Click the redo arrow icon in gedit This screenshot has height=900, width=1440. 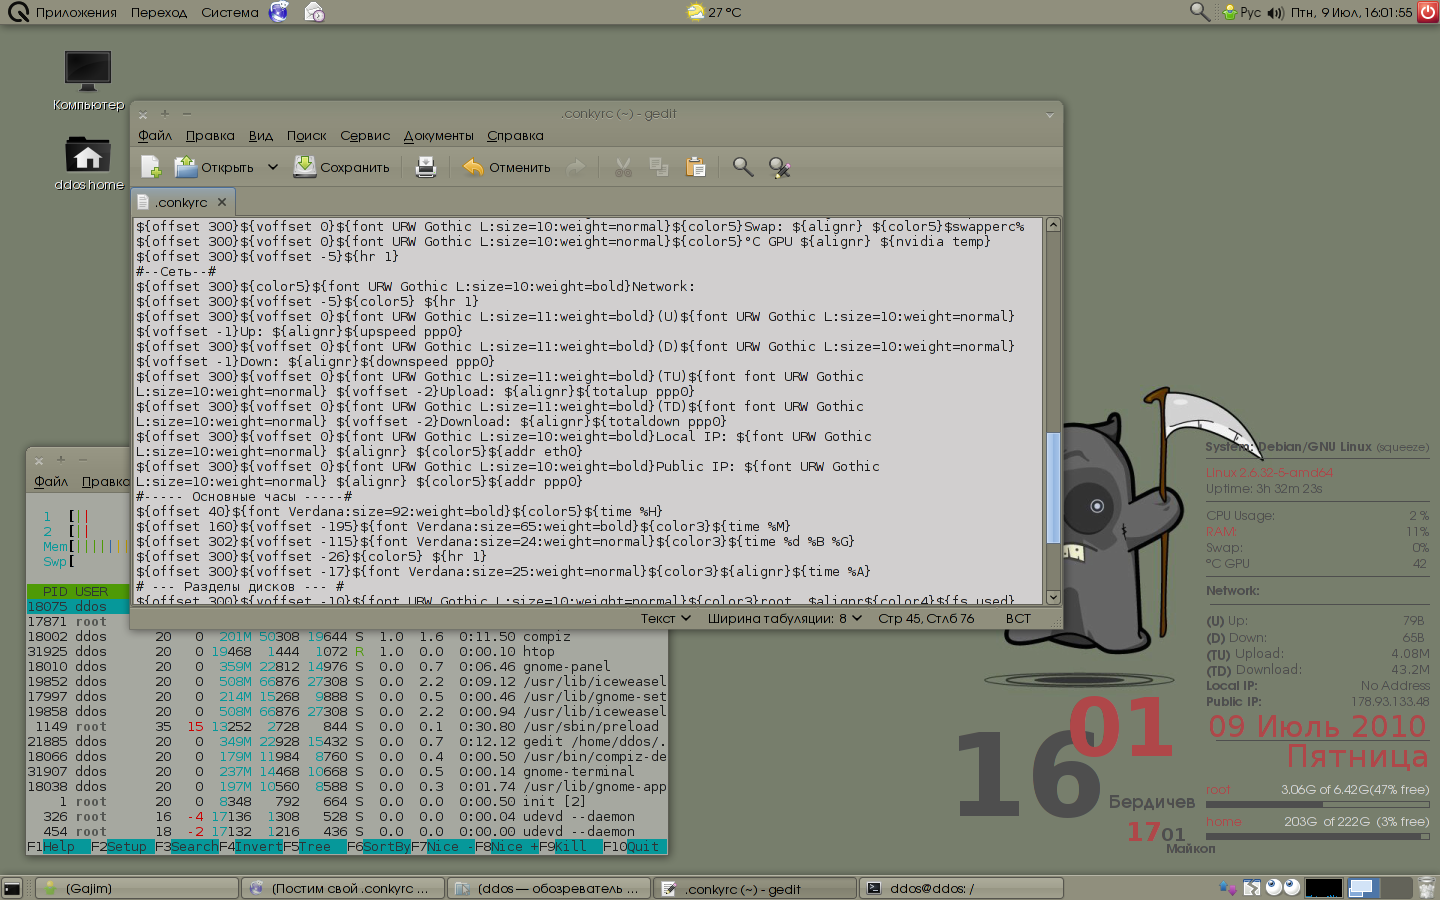[x=576, y=167]
